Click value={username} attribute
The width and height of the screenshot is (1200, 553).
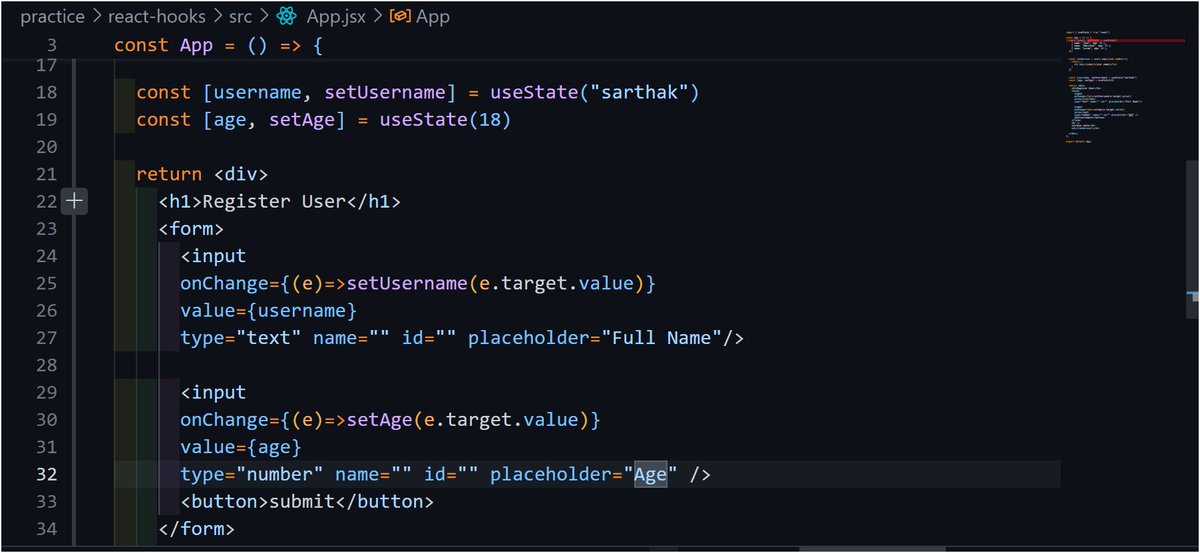coord(268,310)
